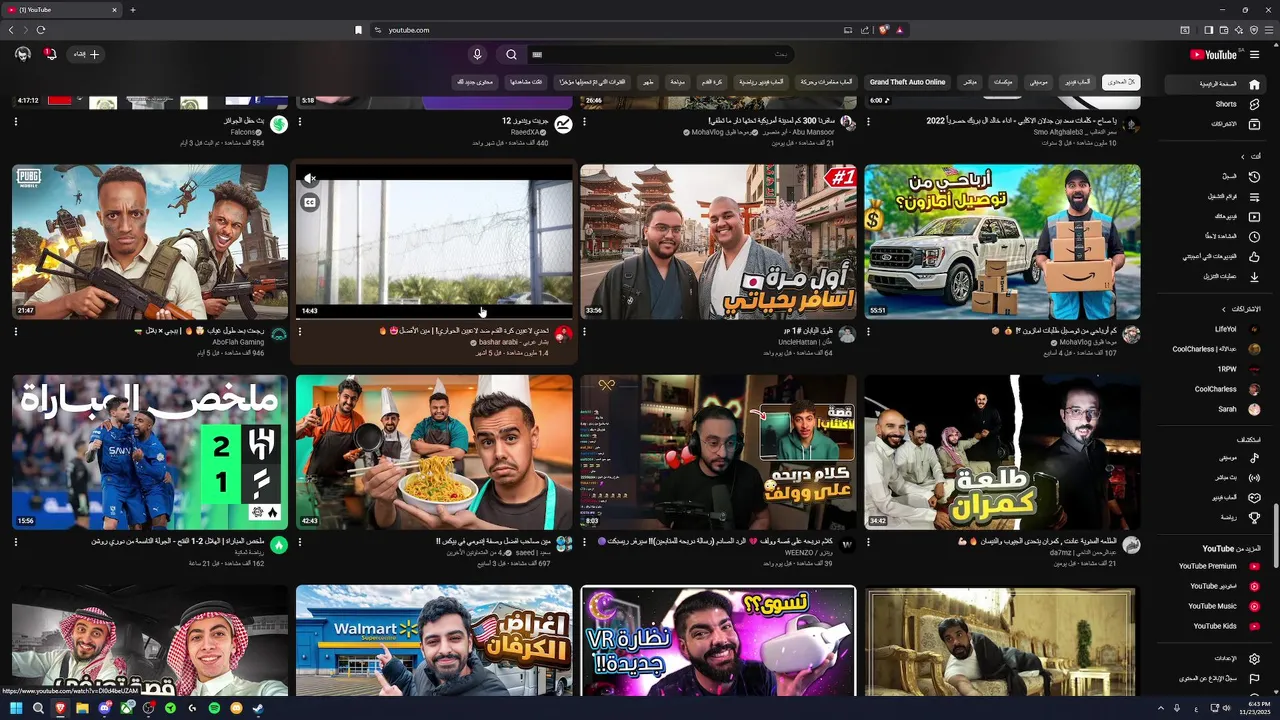Select the 'موسيقى' music filter chip
The width and height of the screenshot is (1280, 720).
pyautogui.click(x=1039, y=82)
